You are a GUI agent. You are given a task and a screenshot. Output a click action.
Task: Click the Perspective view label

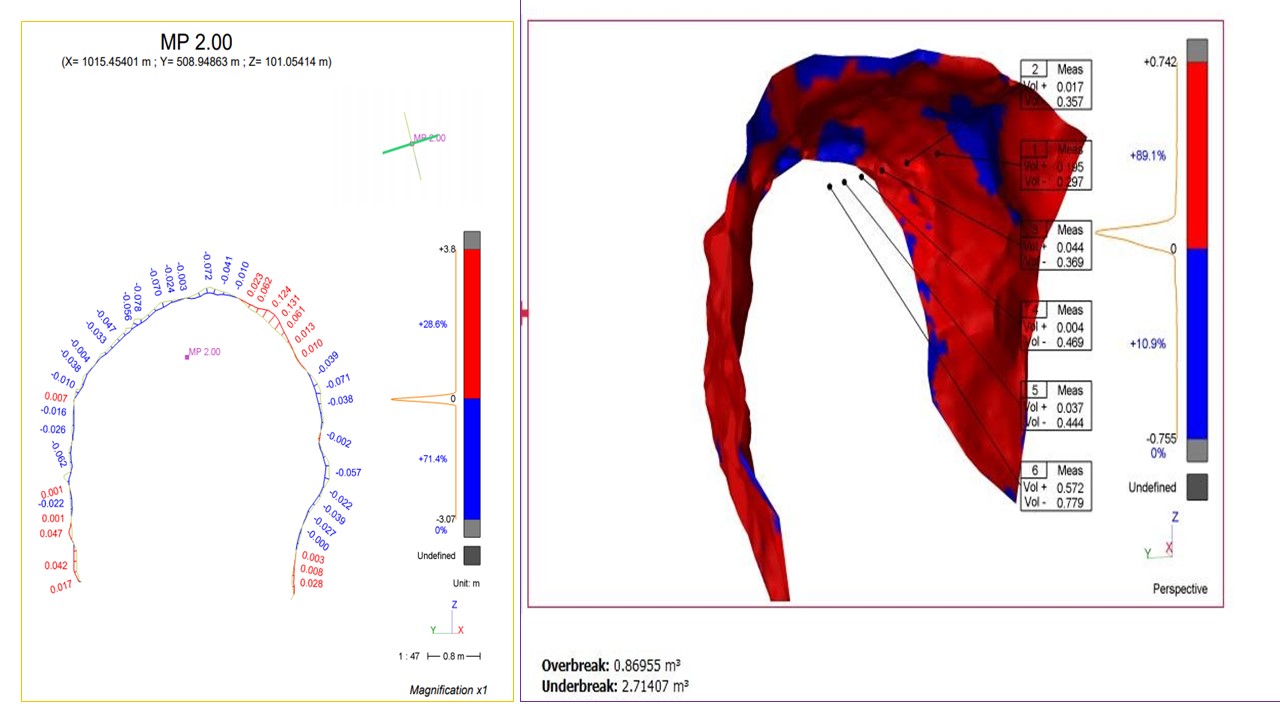click(1180, 589)
